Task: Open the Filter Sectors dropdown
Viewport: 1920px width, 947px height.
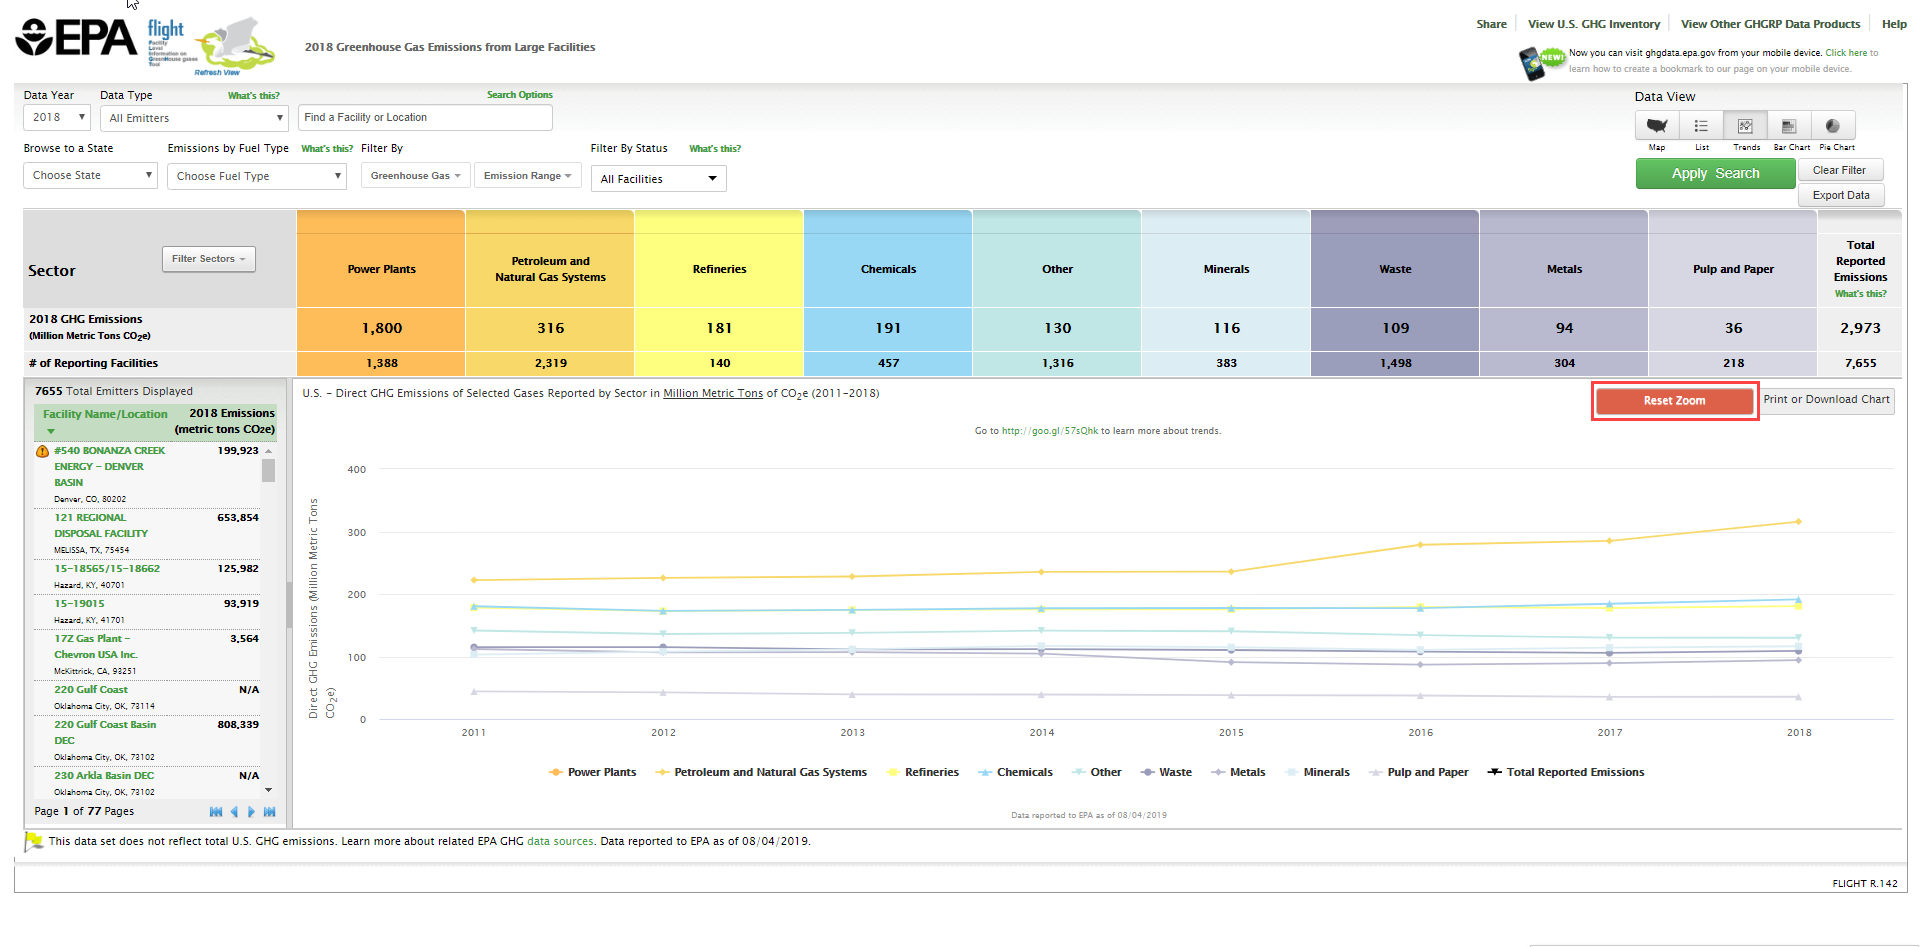Action: click(x=209, y=259)
